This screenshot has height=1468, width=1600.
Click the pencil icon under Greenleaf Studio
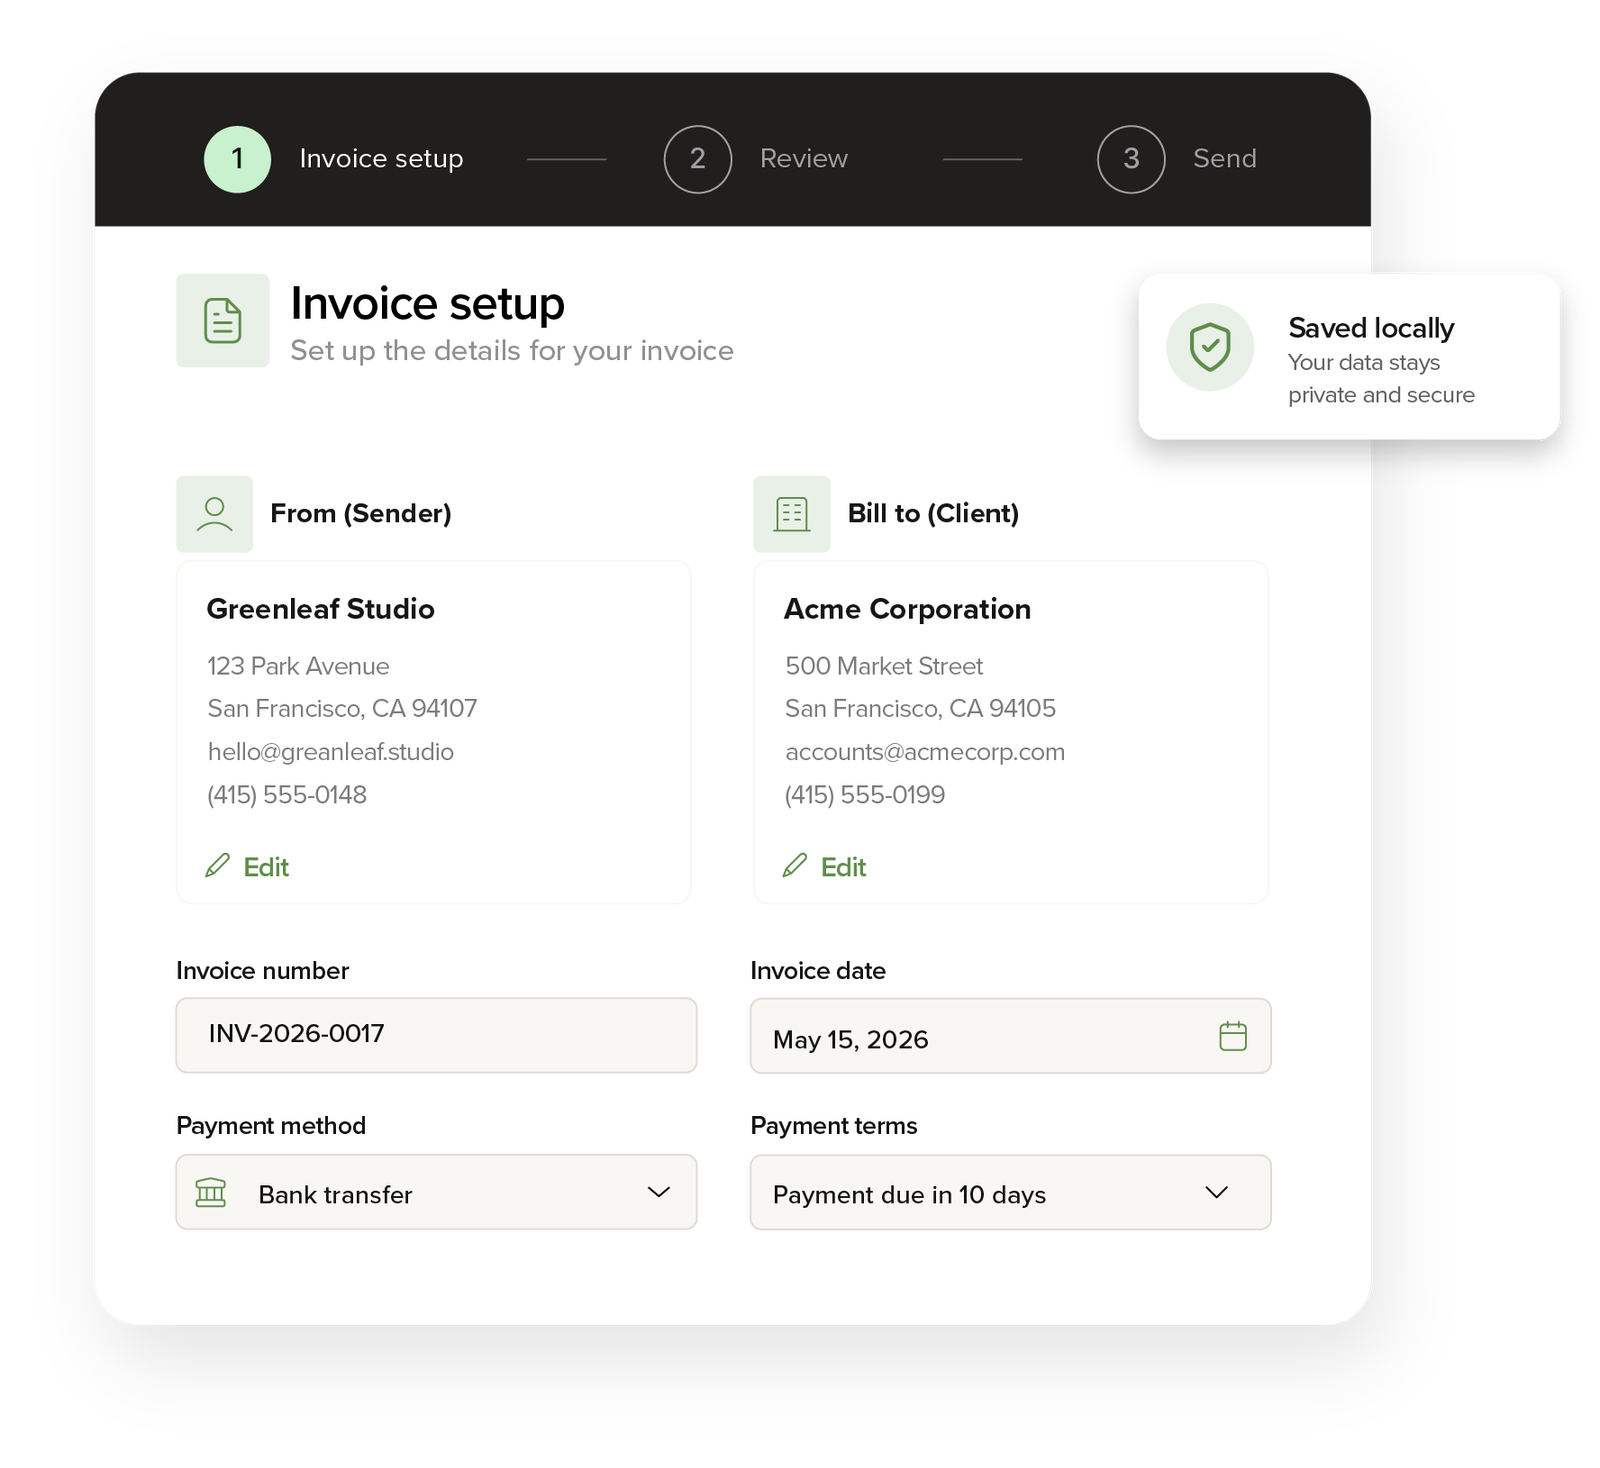coord(217,865)
